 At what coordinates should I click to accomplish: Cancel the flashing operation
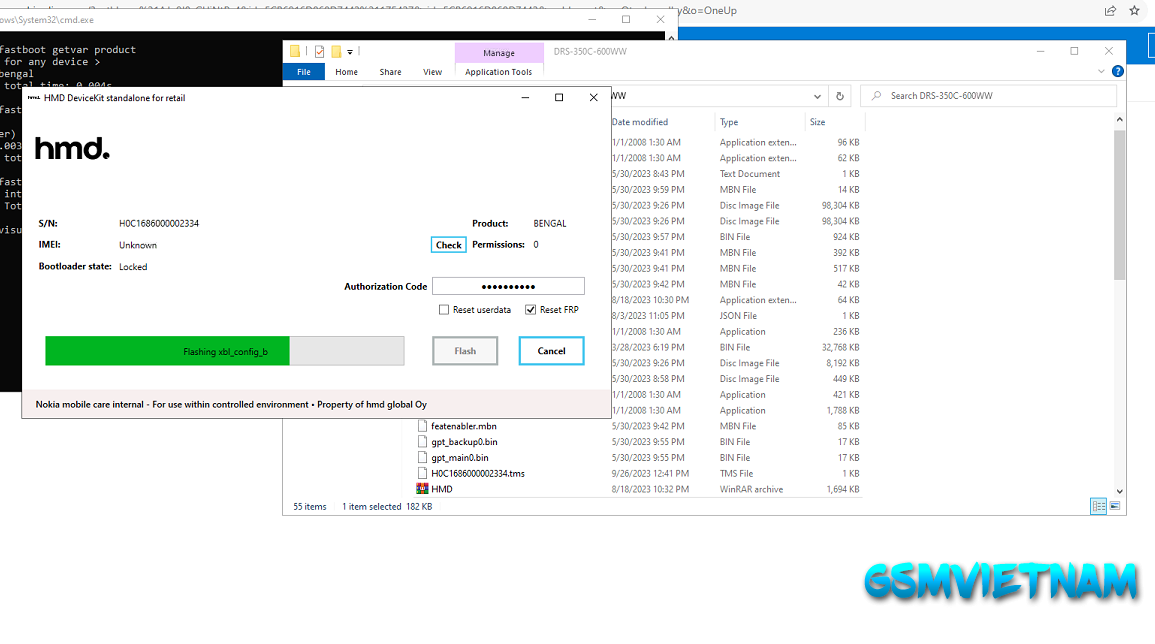tap(551, 351)
